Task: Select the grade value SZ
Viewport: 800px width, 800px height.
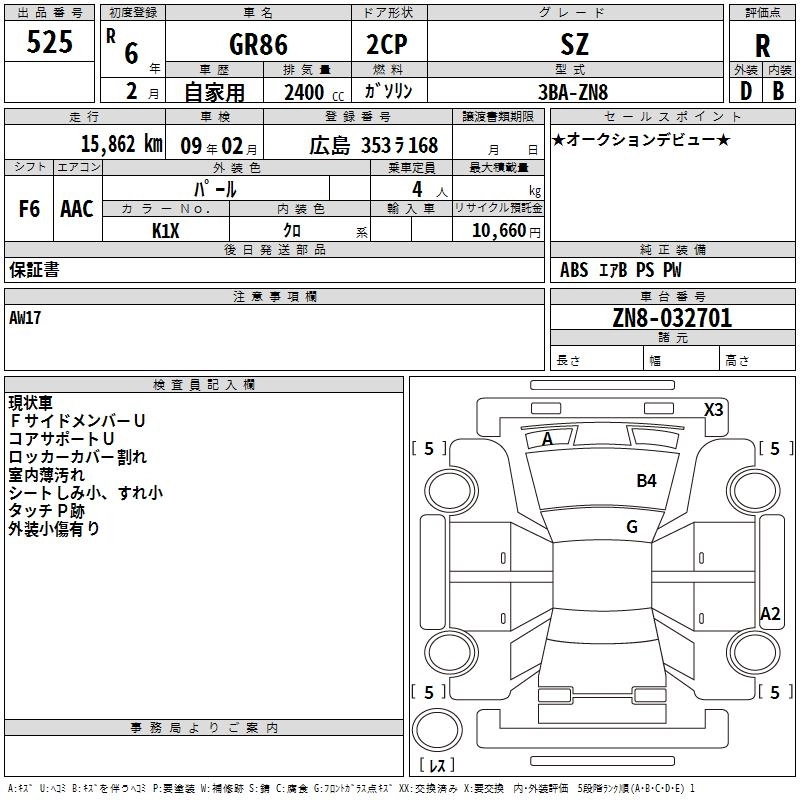Action: click(574, 44)
